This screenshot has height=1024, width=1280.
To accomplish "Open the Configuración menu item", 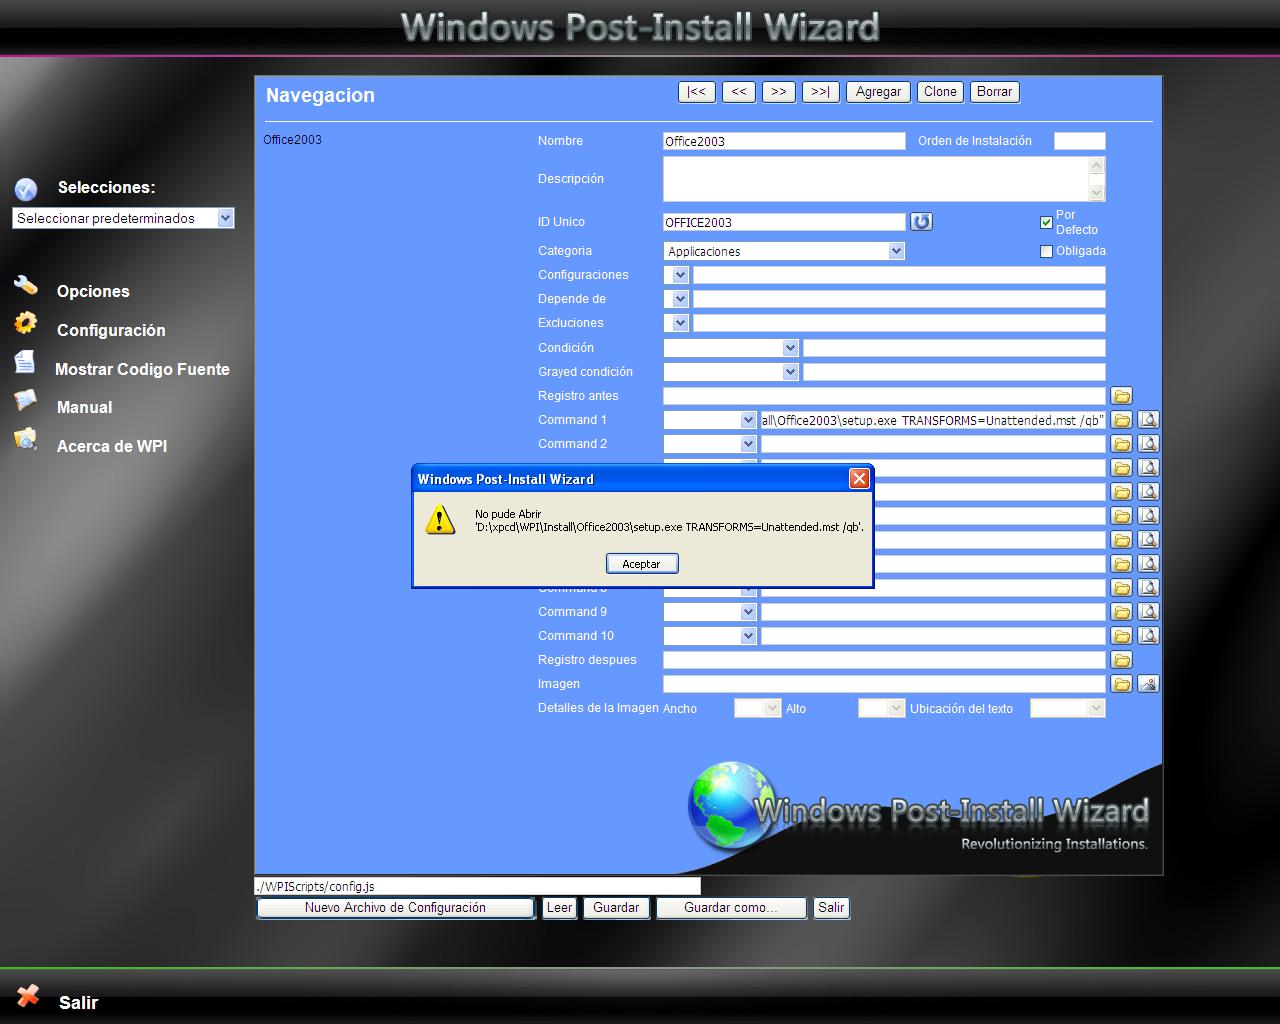I will point(111,330).
